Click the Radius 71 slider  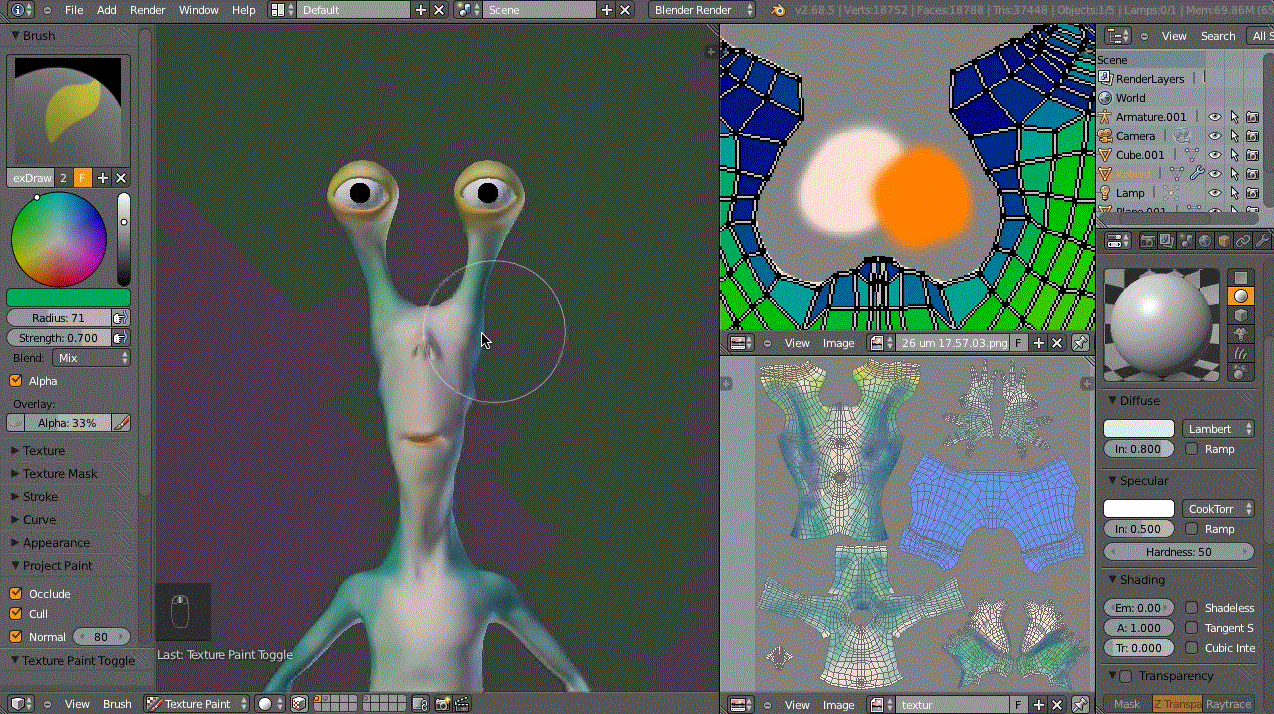(58, 318)
